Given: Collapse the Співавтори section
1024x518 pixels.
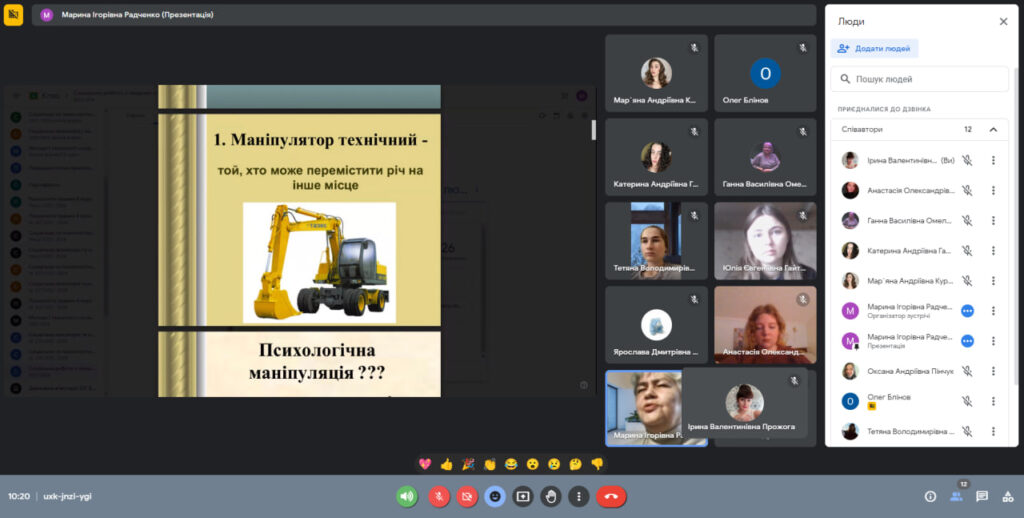Looking at the screenshot, I should point(993,130).
